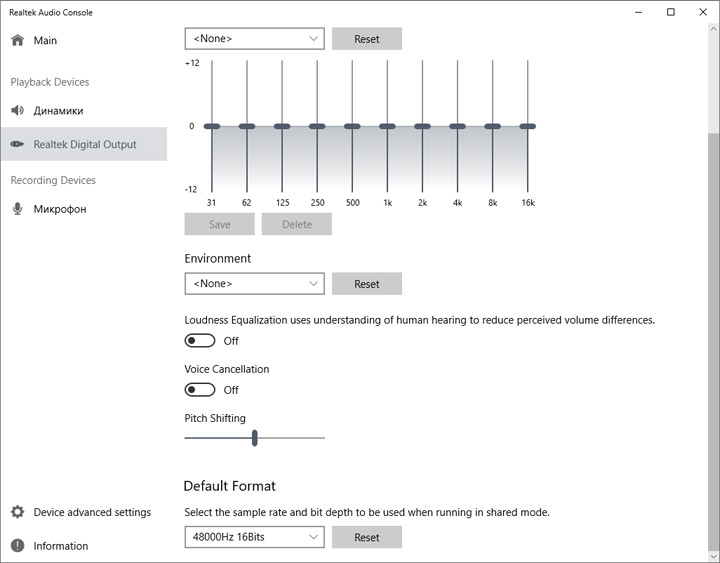This screenshot has width=720, height=563.
Task: Click the Default Format heading
Action: pos(230,486)
